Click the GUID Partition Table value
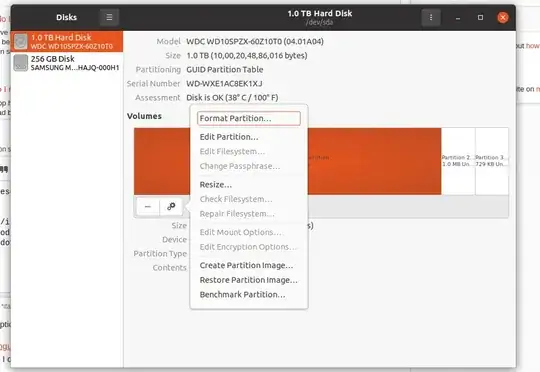The width and height of the screenshot is (540, 372). [x=225, y=70]
